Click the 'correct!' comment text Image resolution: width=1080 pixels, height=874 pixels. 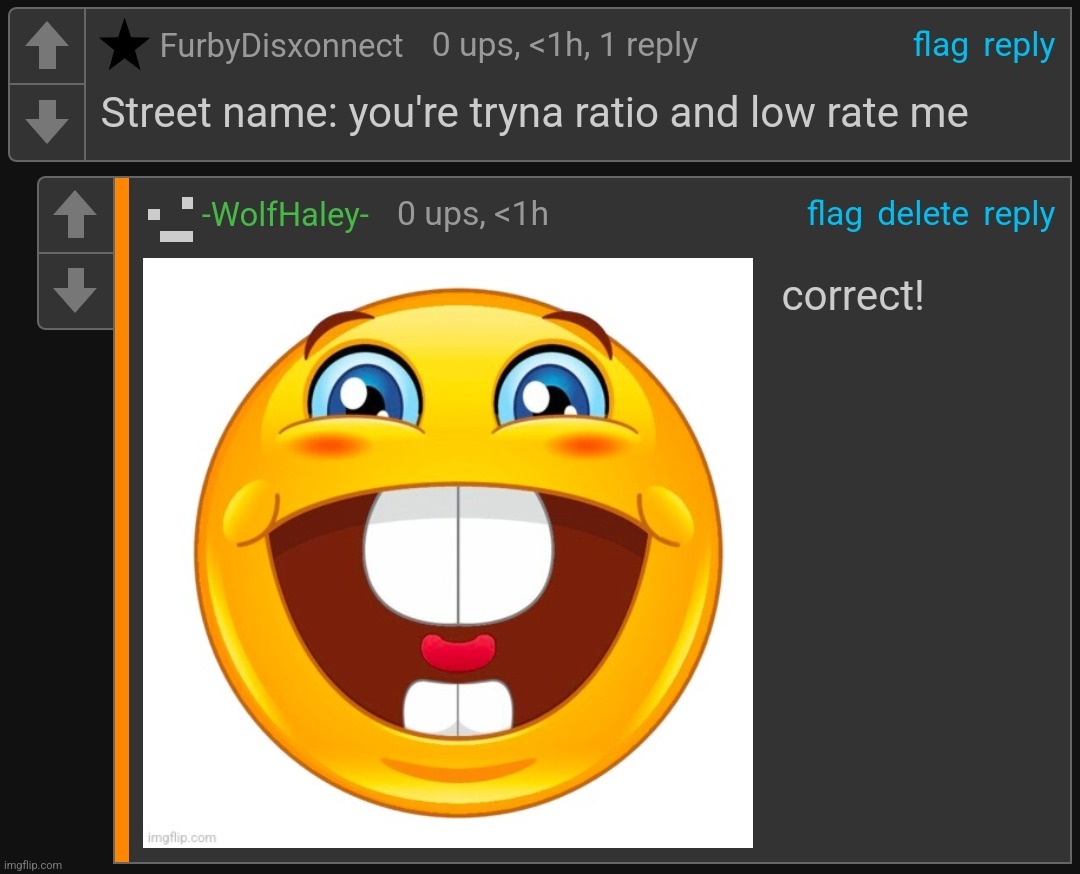853,296
